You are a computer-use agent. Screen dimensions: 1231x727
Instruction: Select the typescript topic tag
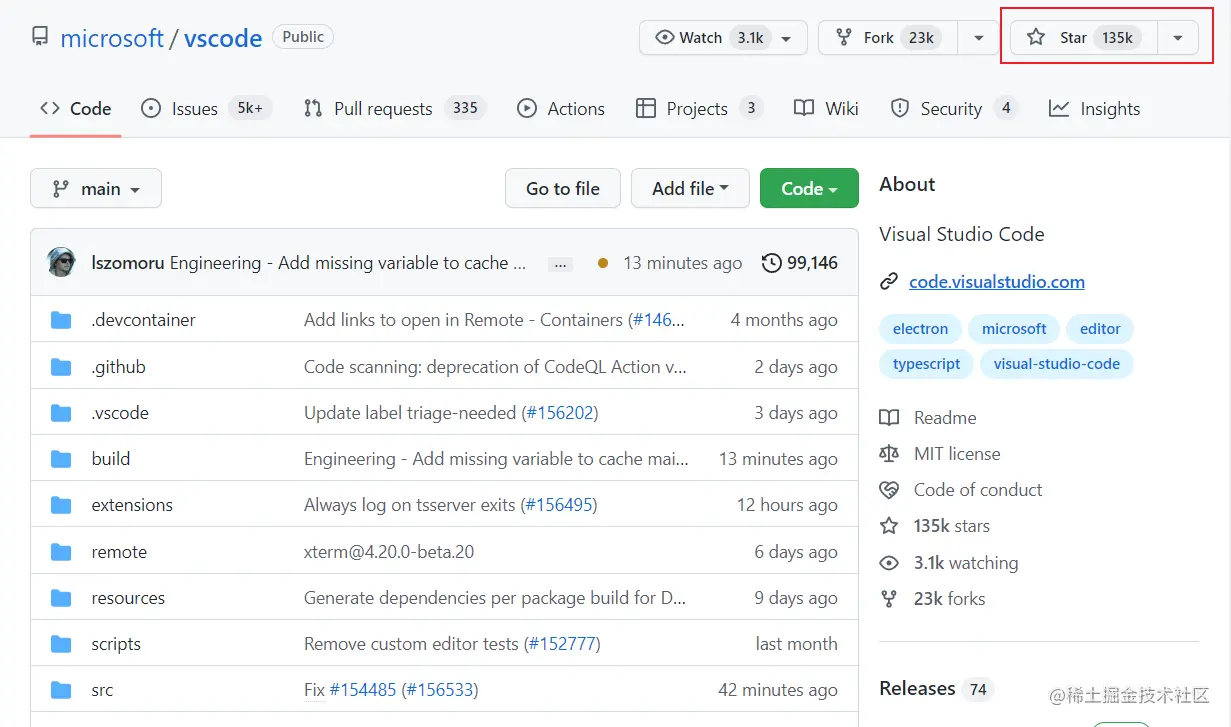(x=926, y=364)
